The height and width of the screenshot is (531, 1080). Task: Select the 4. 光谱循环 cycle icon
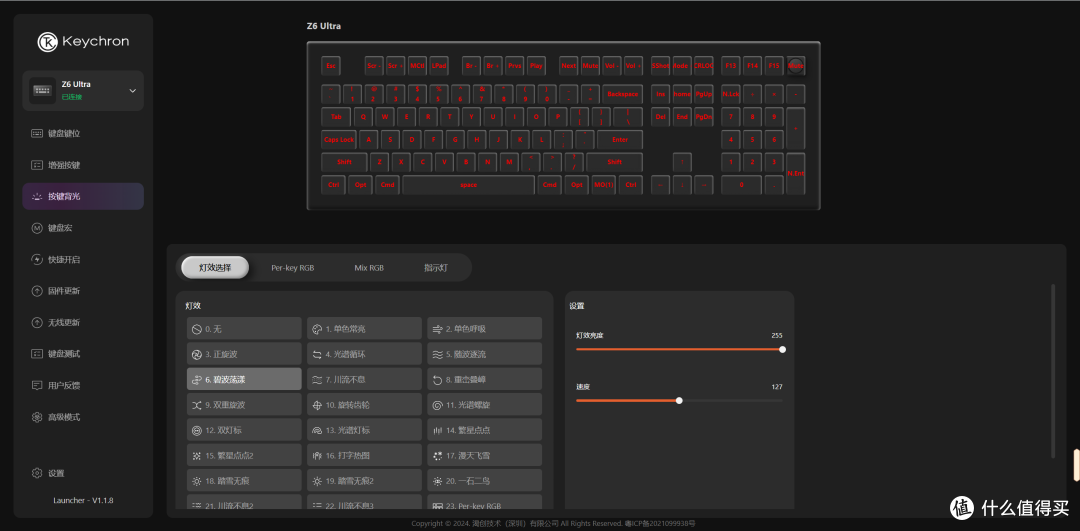click(x=317, y=354)
